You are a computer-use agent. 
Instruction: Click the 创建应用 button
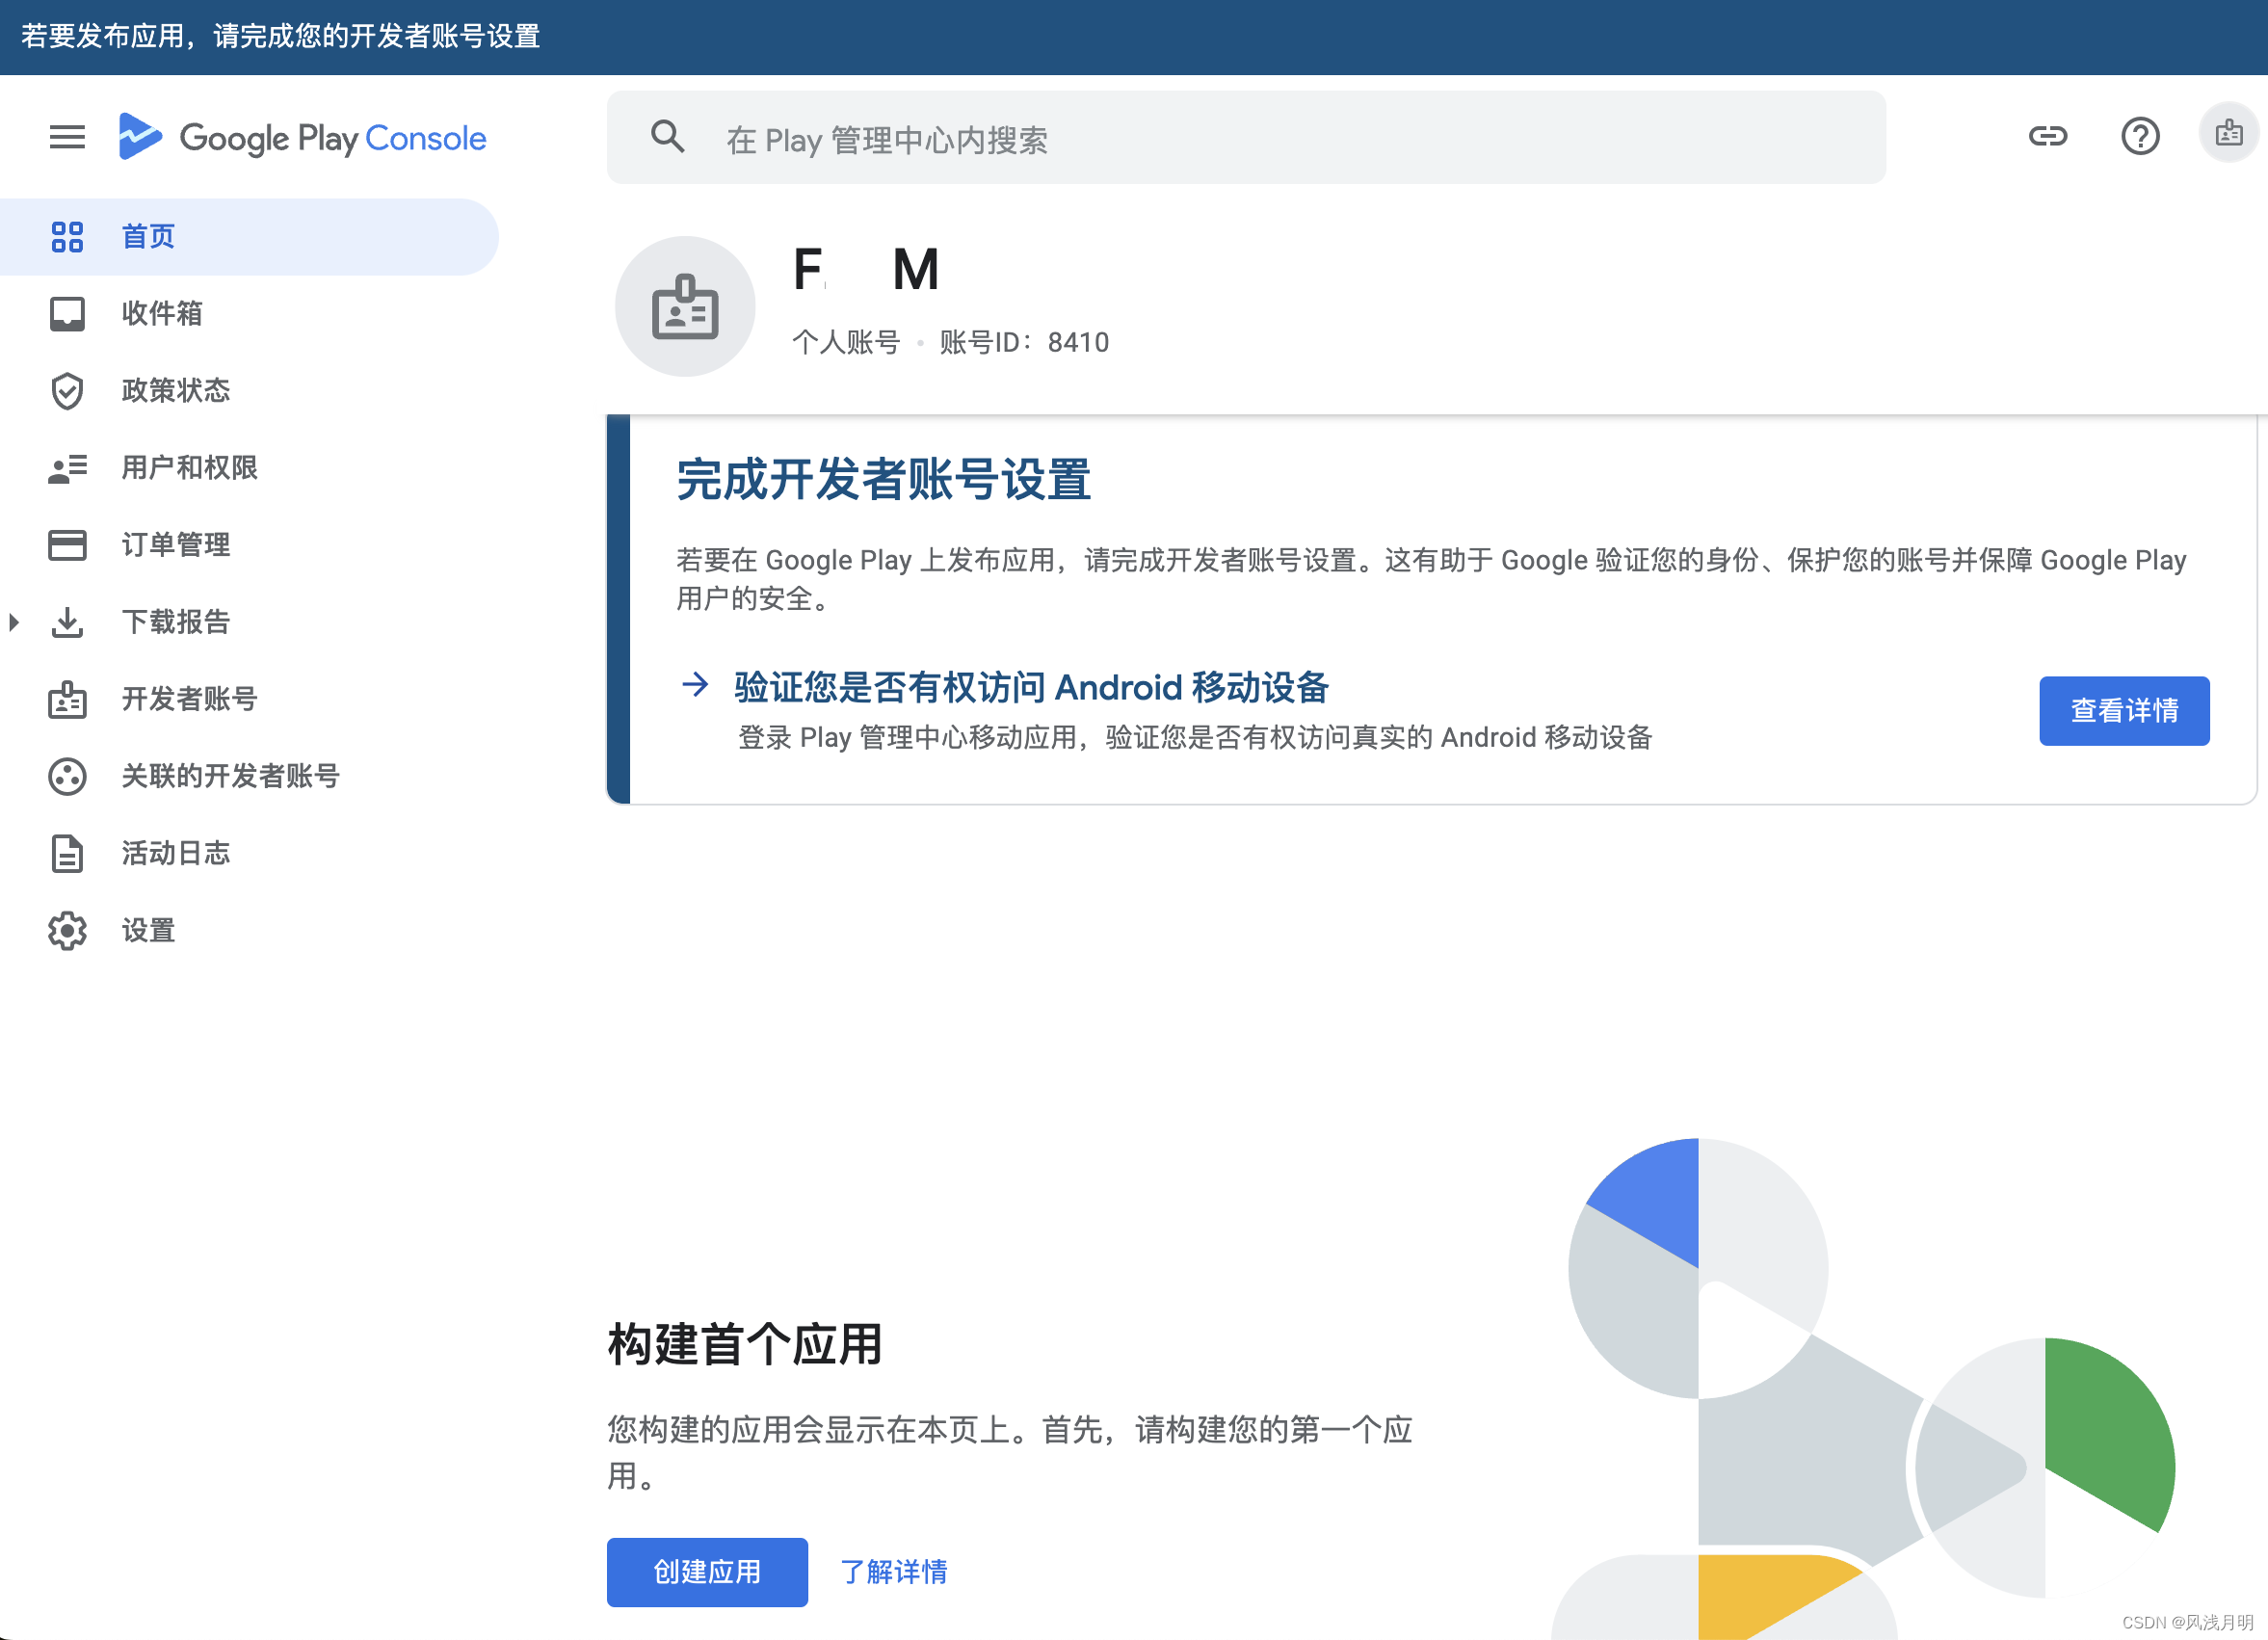[707, 1572]
